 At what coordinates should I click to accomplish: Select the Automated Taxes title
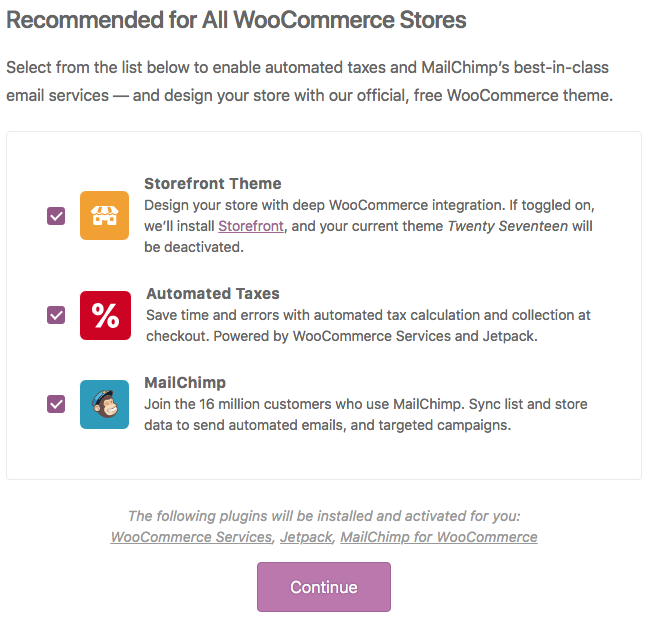click(213, 293)
